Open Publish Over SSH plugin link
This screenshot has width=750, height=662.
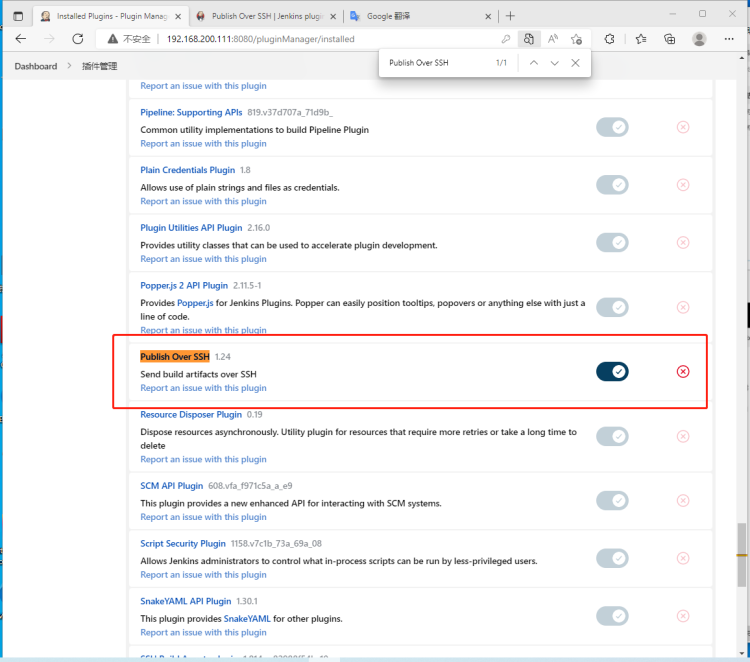coord(175,357)
